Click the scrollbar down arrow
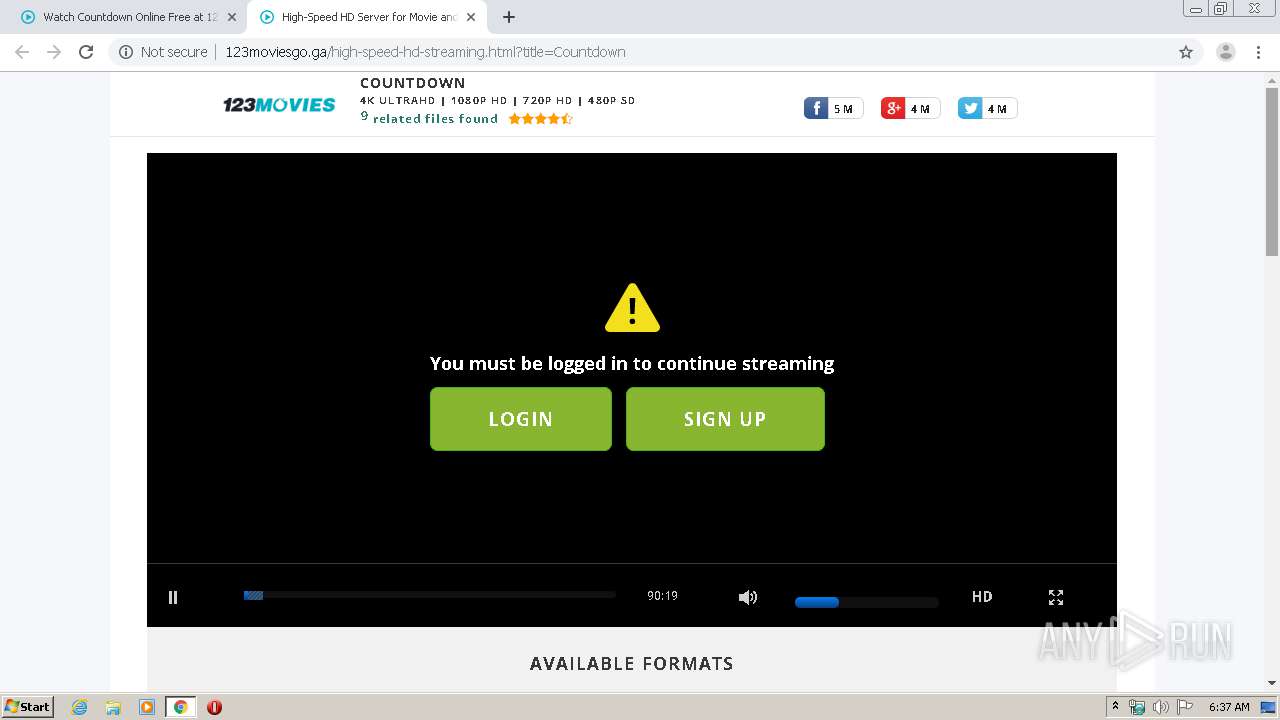1280x720 pixels. (x=1272, y=684)
